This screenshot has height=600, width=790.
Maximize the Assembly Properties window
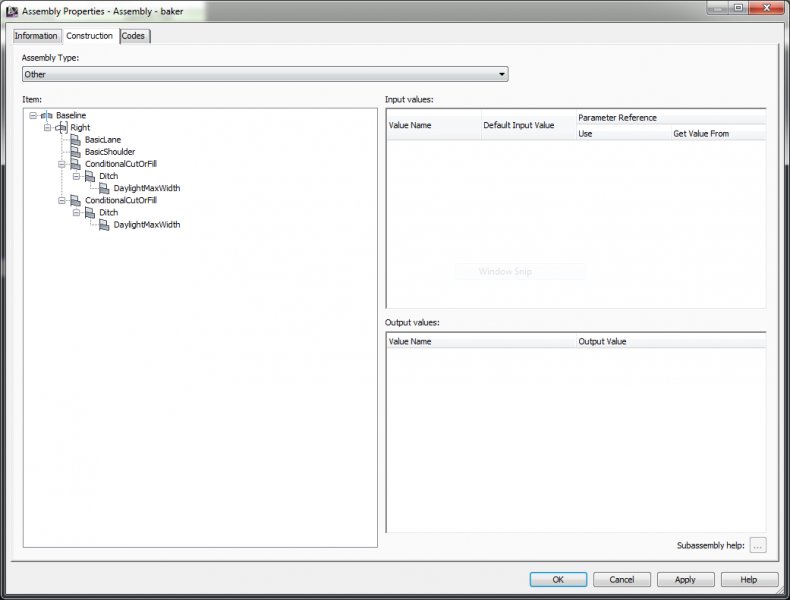point(738,8)
